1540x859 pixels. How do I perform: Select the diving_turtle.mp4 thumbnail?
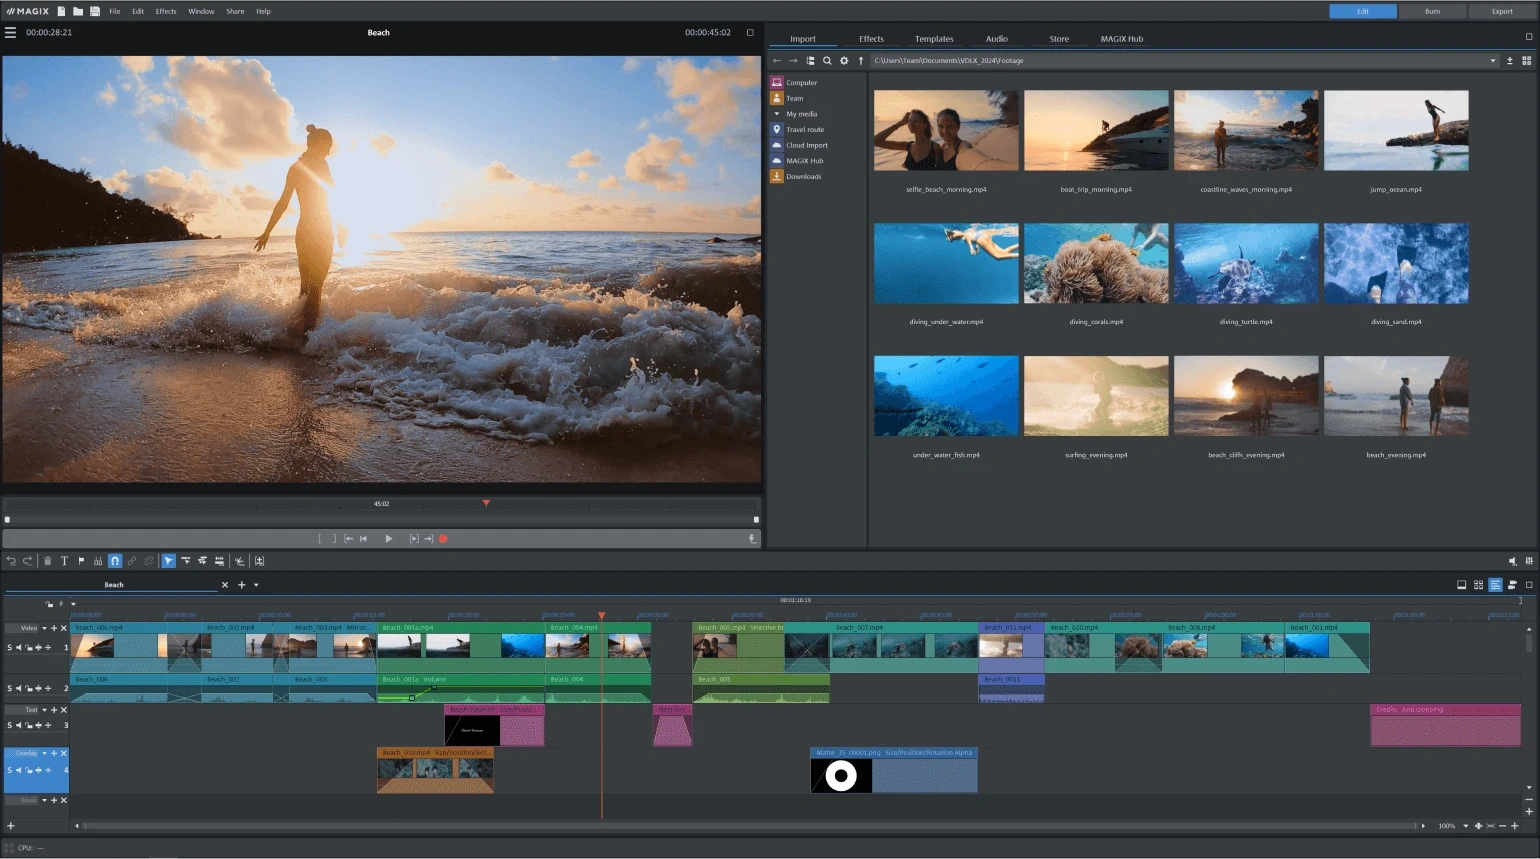click(1246, 264)
